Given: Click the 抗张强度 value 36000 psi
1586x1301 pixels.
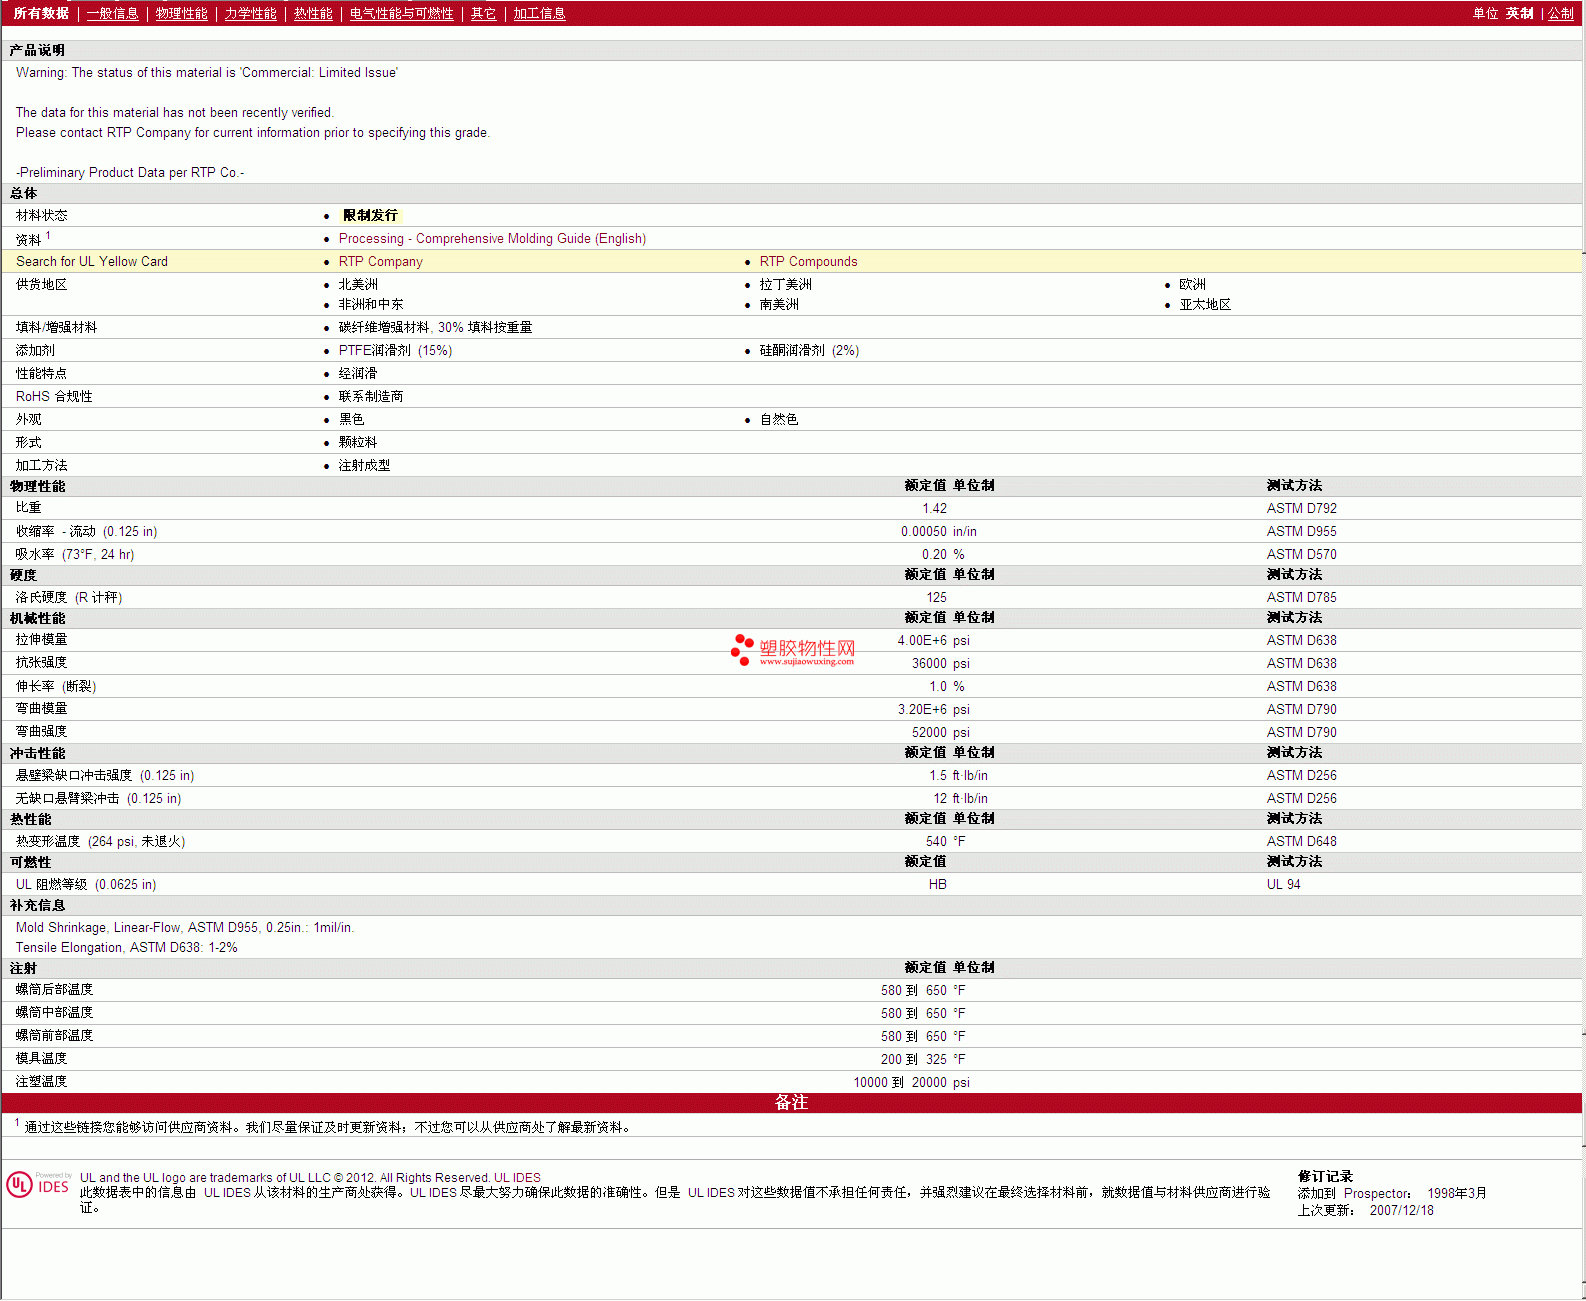Looking at the screenshot, I should [941, 664].
